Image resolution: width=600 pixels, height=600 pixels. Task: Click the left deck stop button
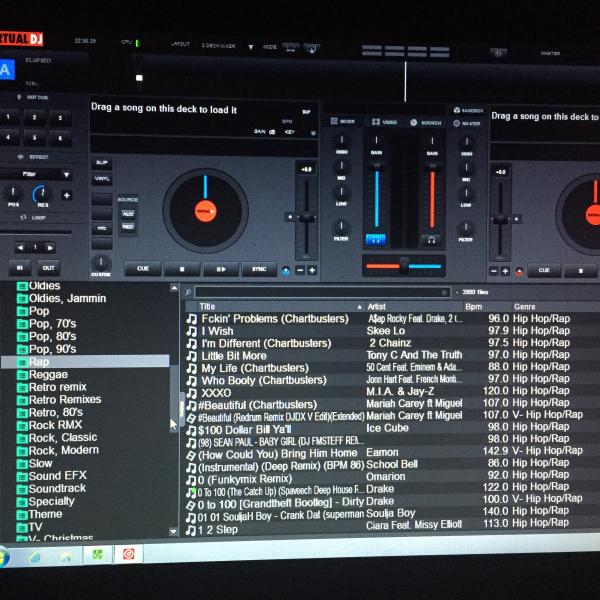pos(182,269)
